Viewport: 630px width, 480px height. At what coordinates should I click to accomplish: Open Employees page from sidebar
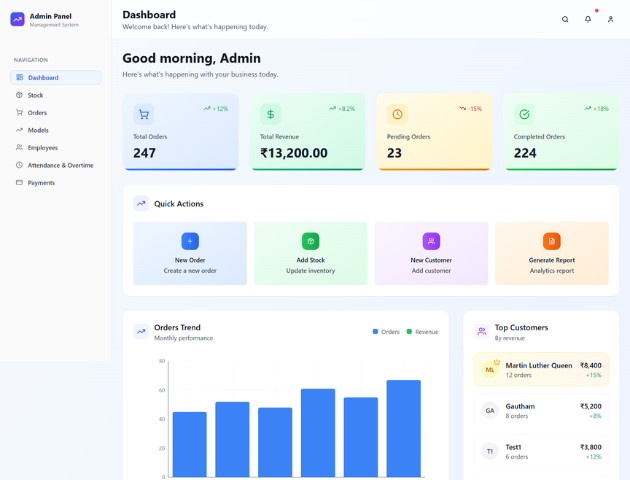pos(56,147)
